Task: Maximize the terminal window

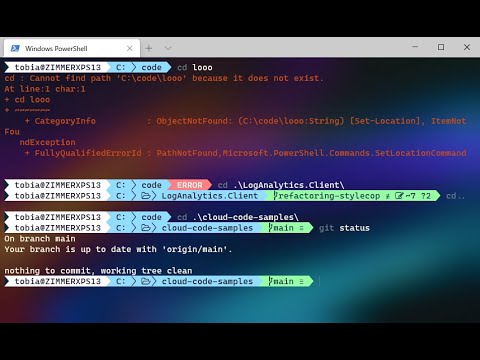Action: tap(441, 47)
